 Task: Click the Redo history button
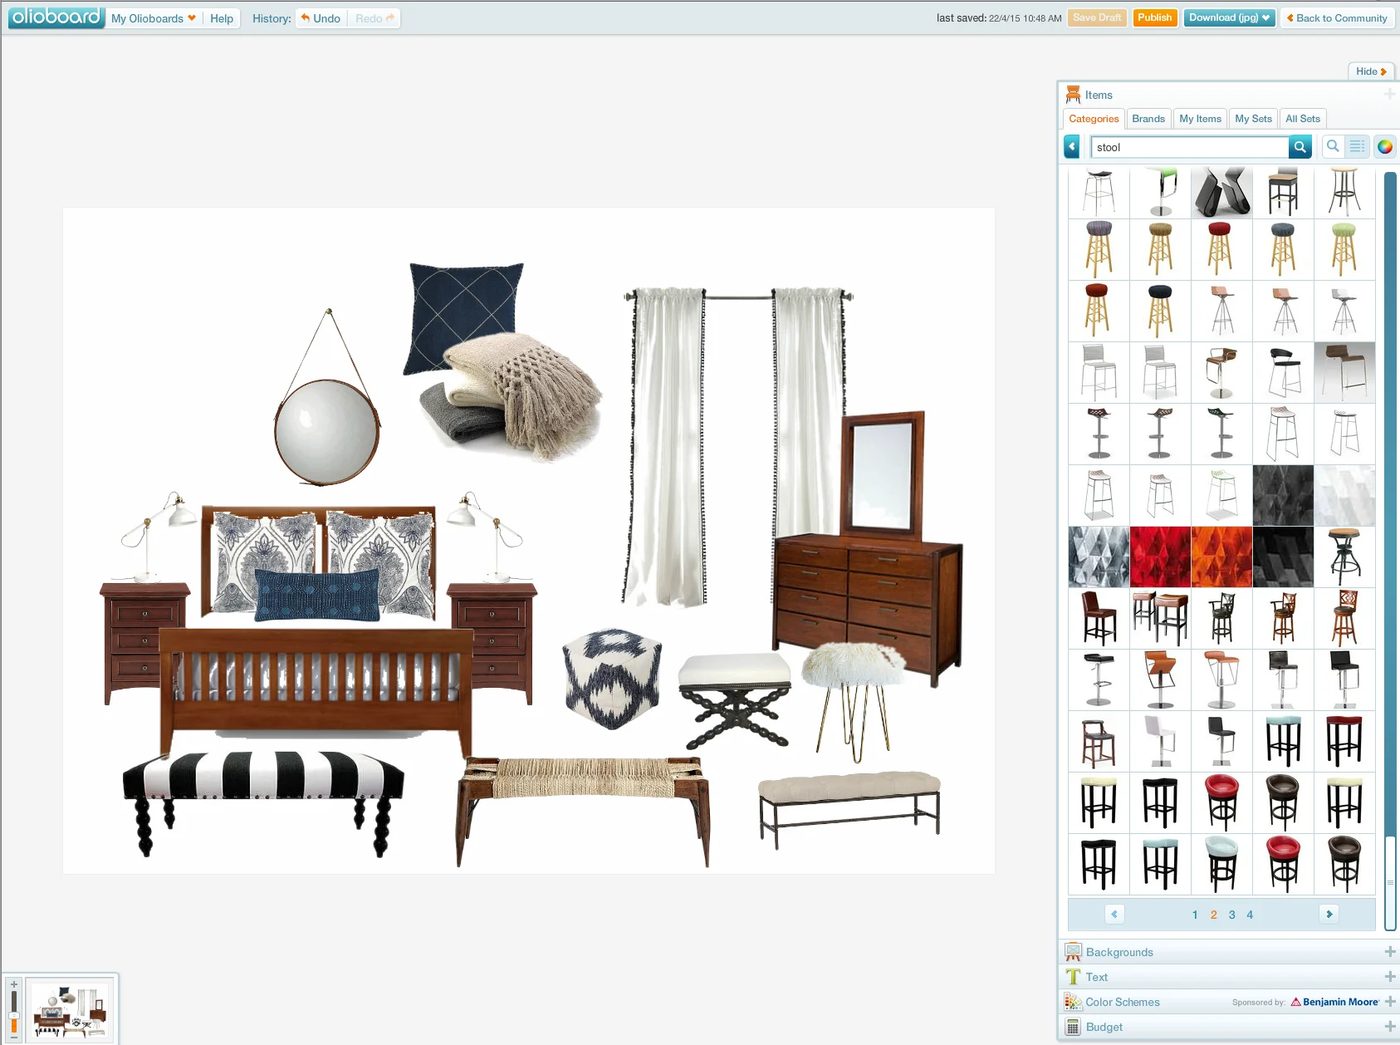pyautogui.click(x=375, y=18)
